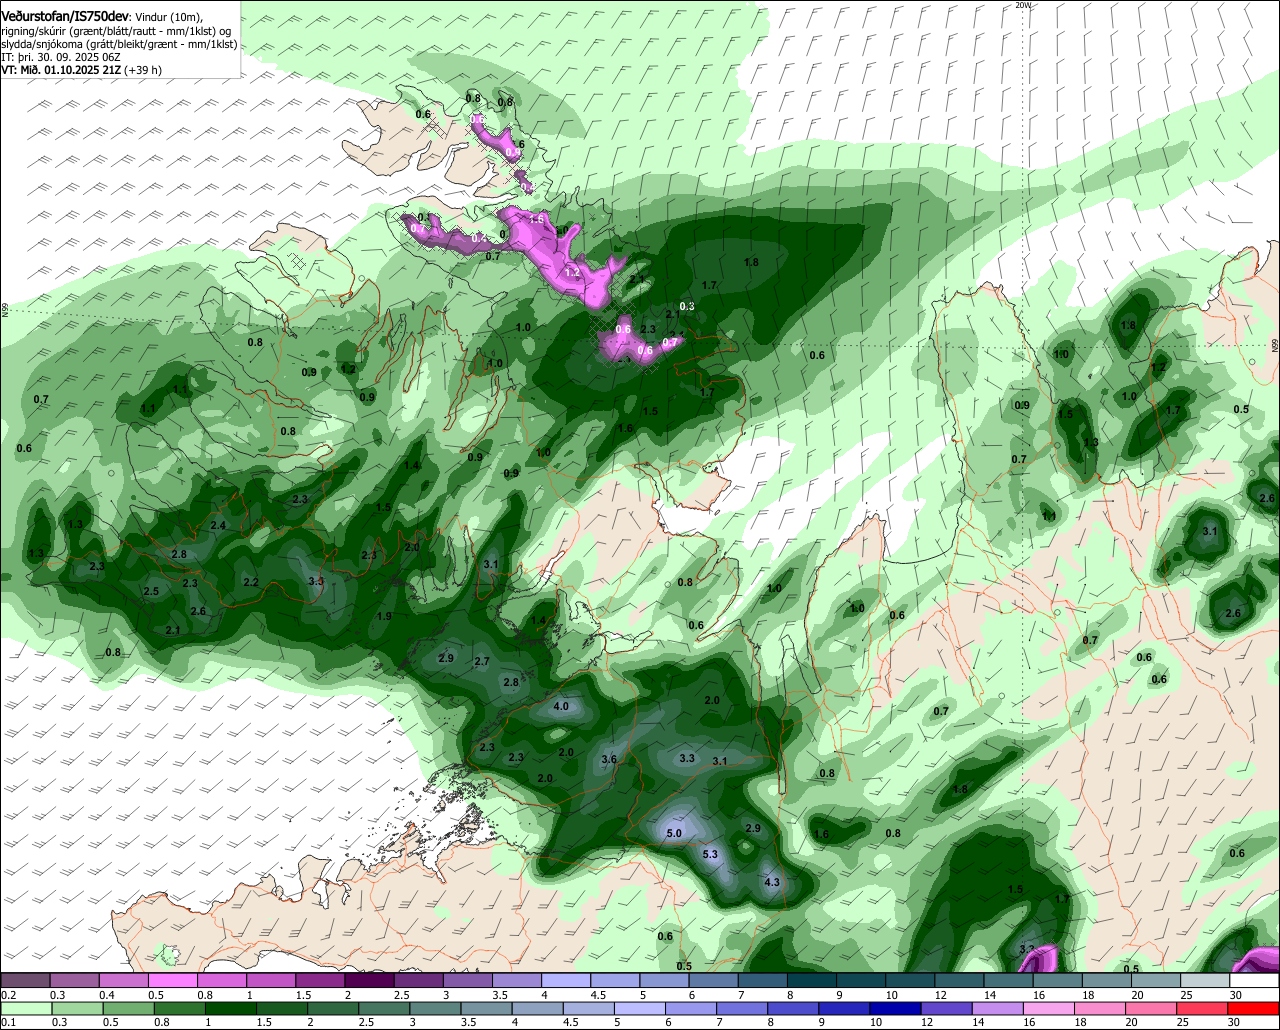Image resolution: width=1280 pixels, height=1030 pixels.
Task: Pick the darkest purple 2 snow legend swatch
Action: tap(369, 980)
